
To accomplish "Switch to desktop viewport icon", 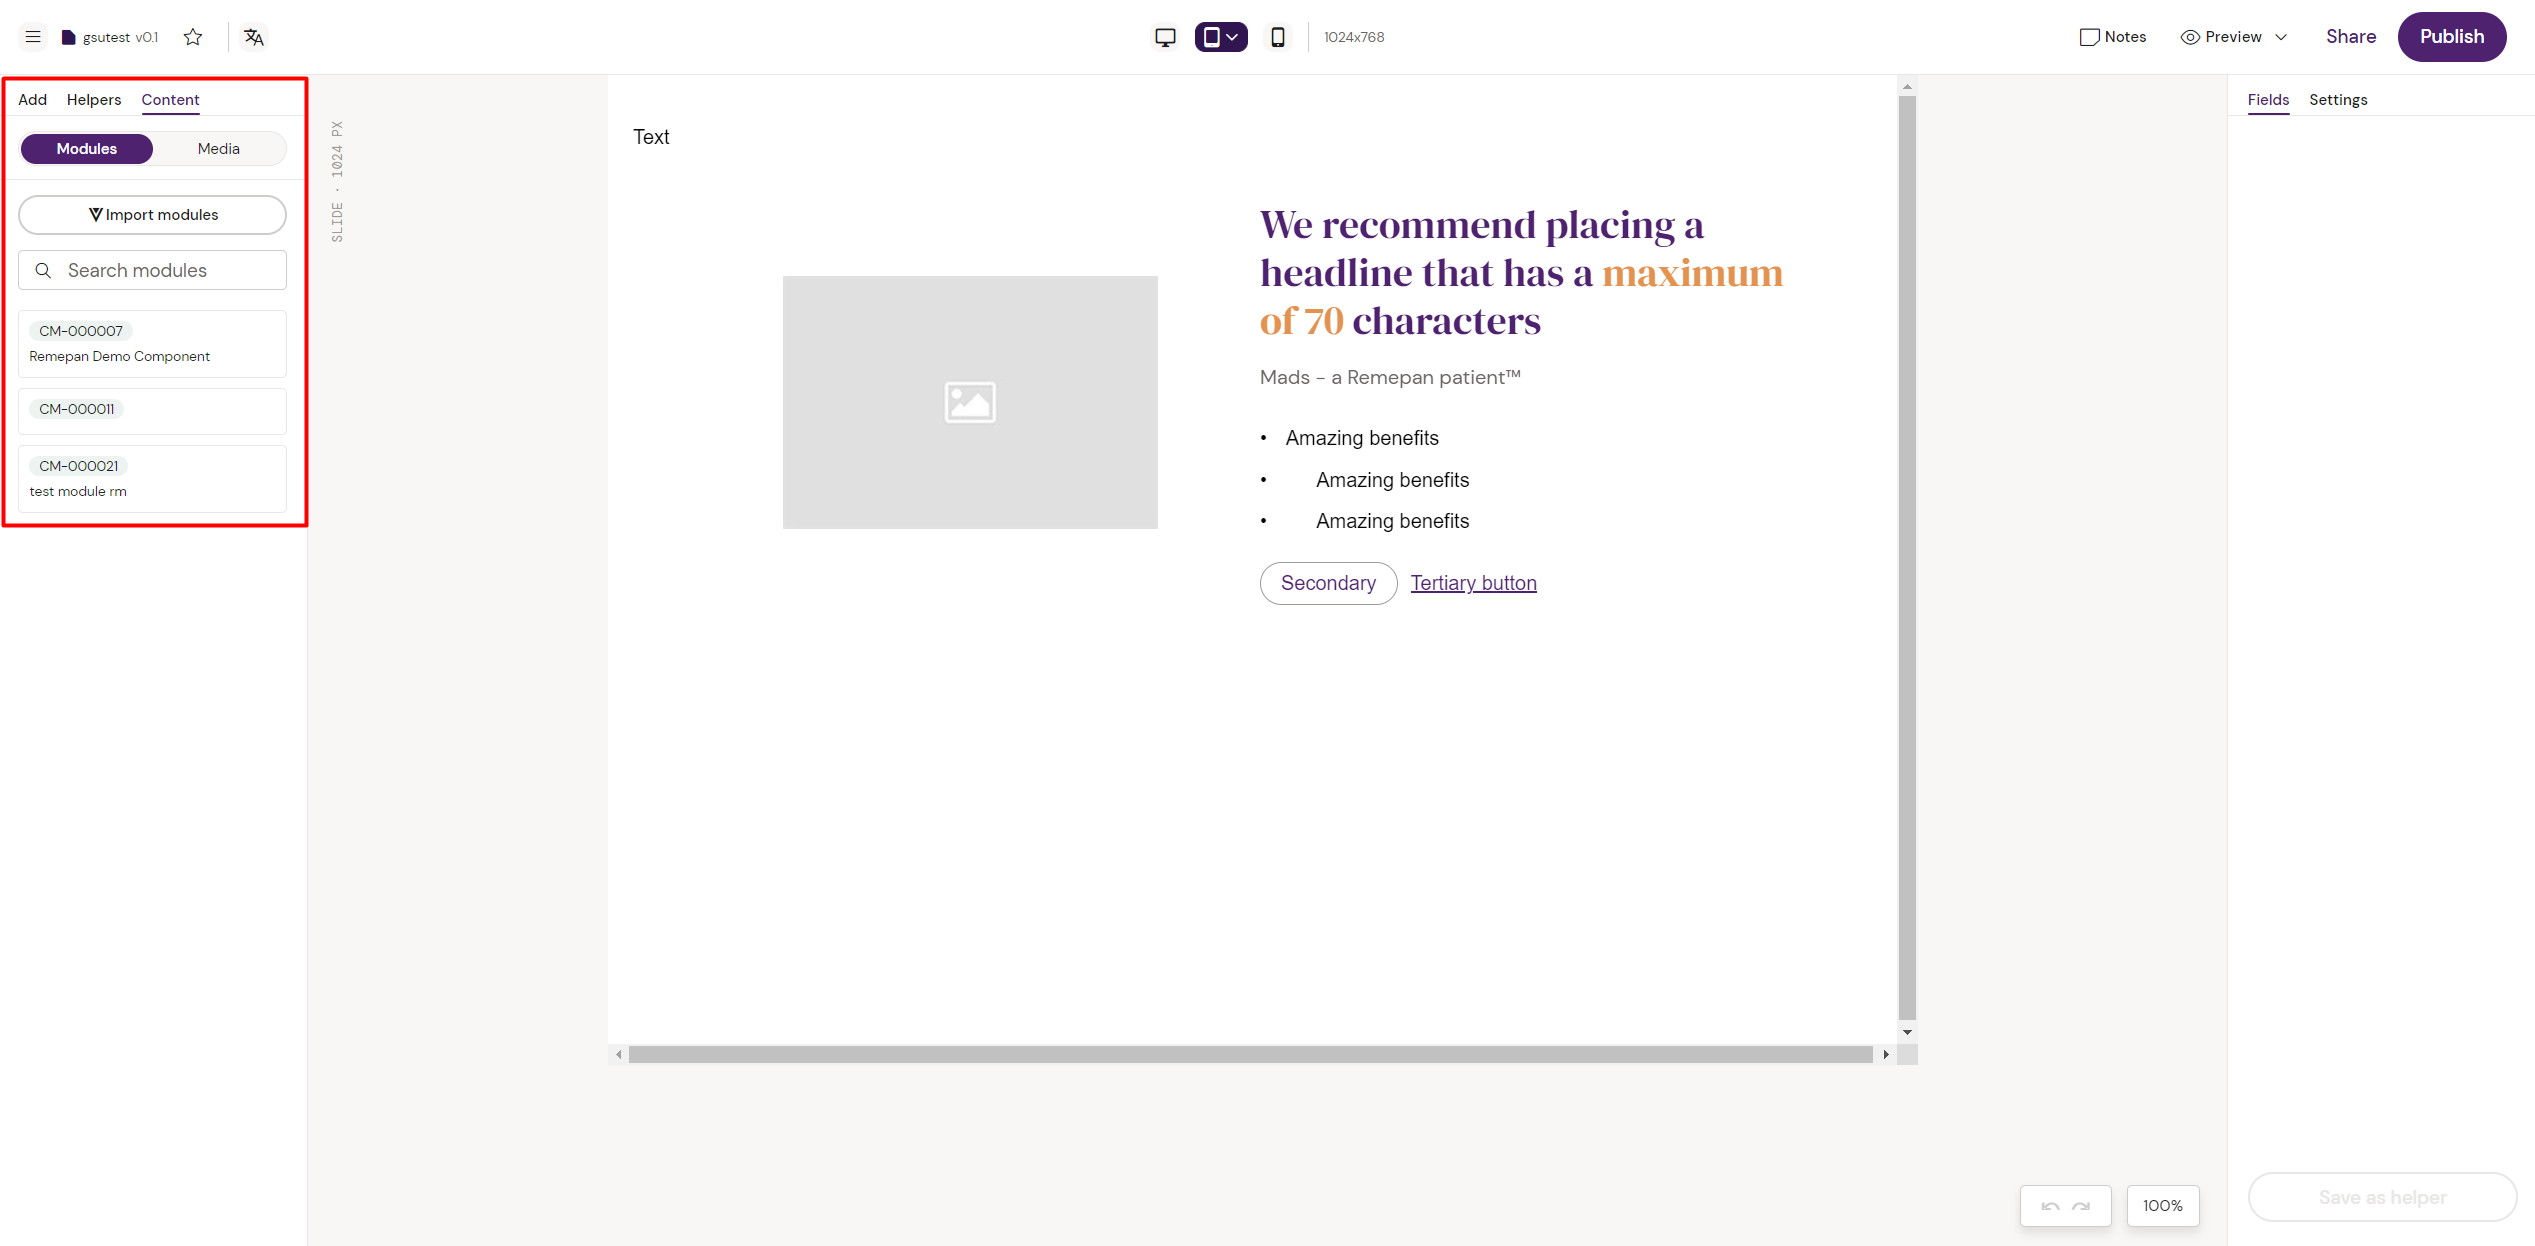I will click(1165, 37).
